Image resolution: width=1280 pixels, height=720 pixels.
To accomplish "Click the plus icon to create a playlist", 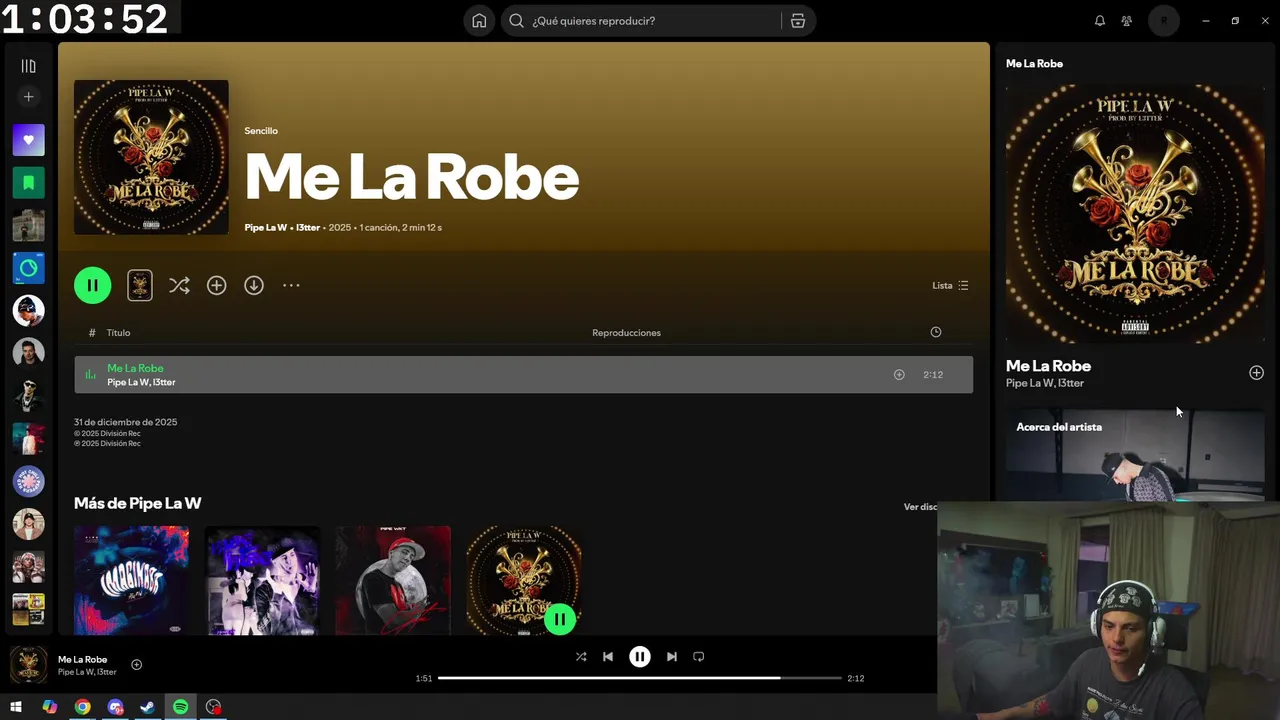I will pyautogui.click(x=28, y=97).
